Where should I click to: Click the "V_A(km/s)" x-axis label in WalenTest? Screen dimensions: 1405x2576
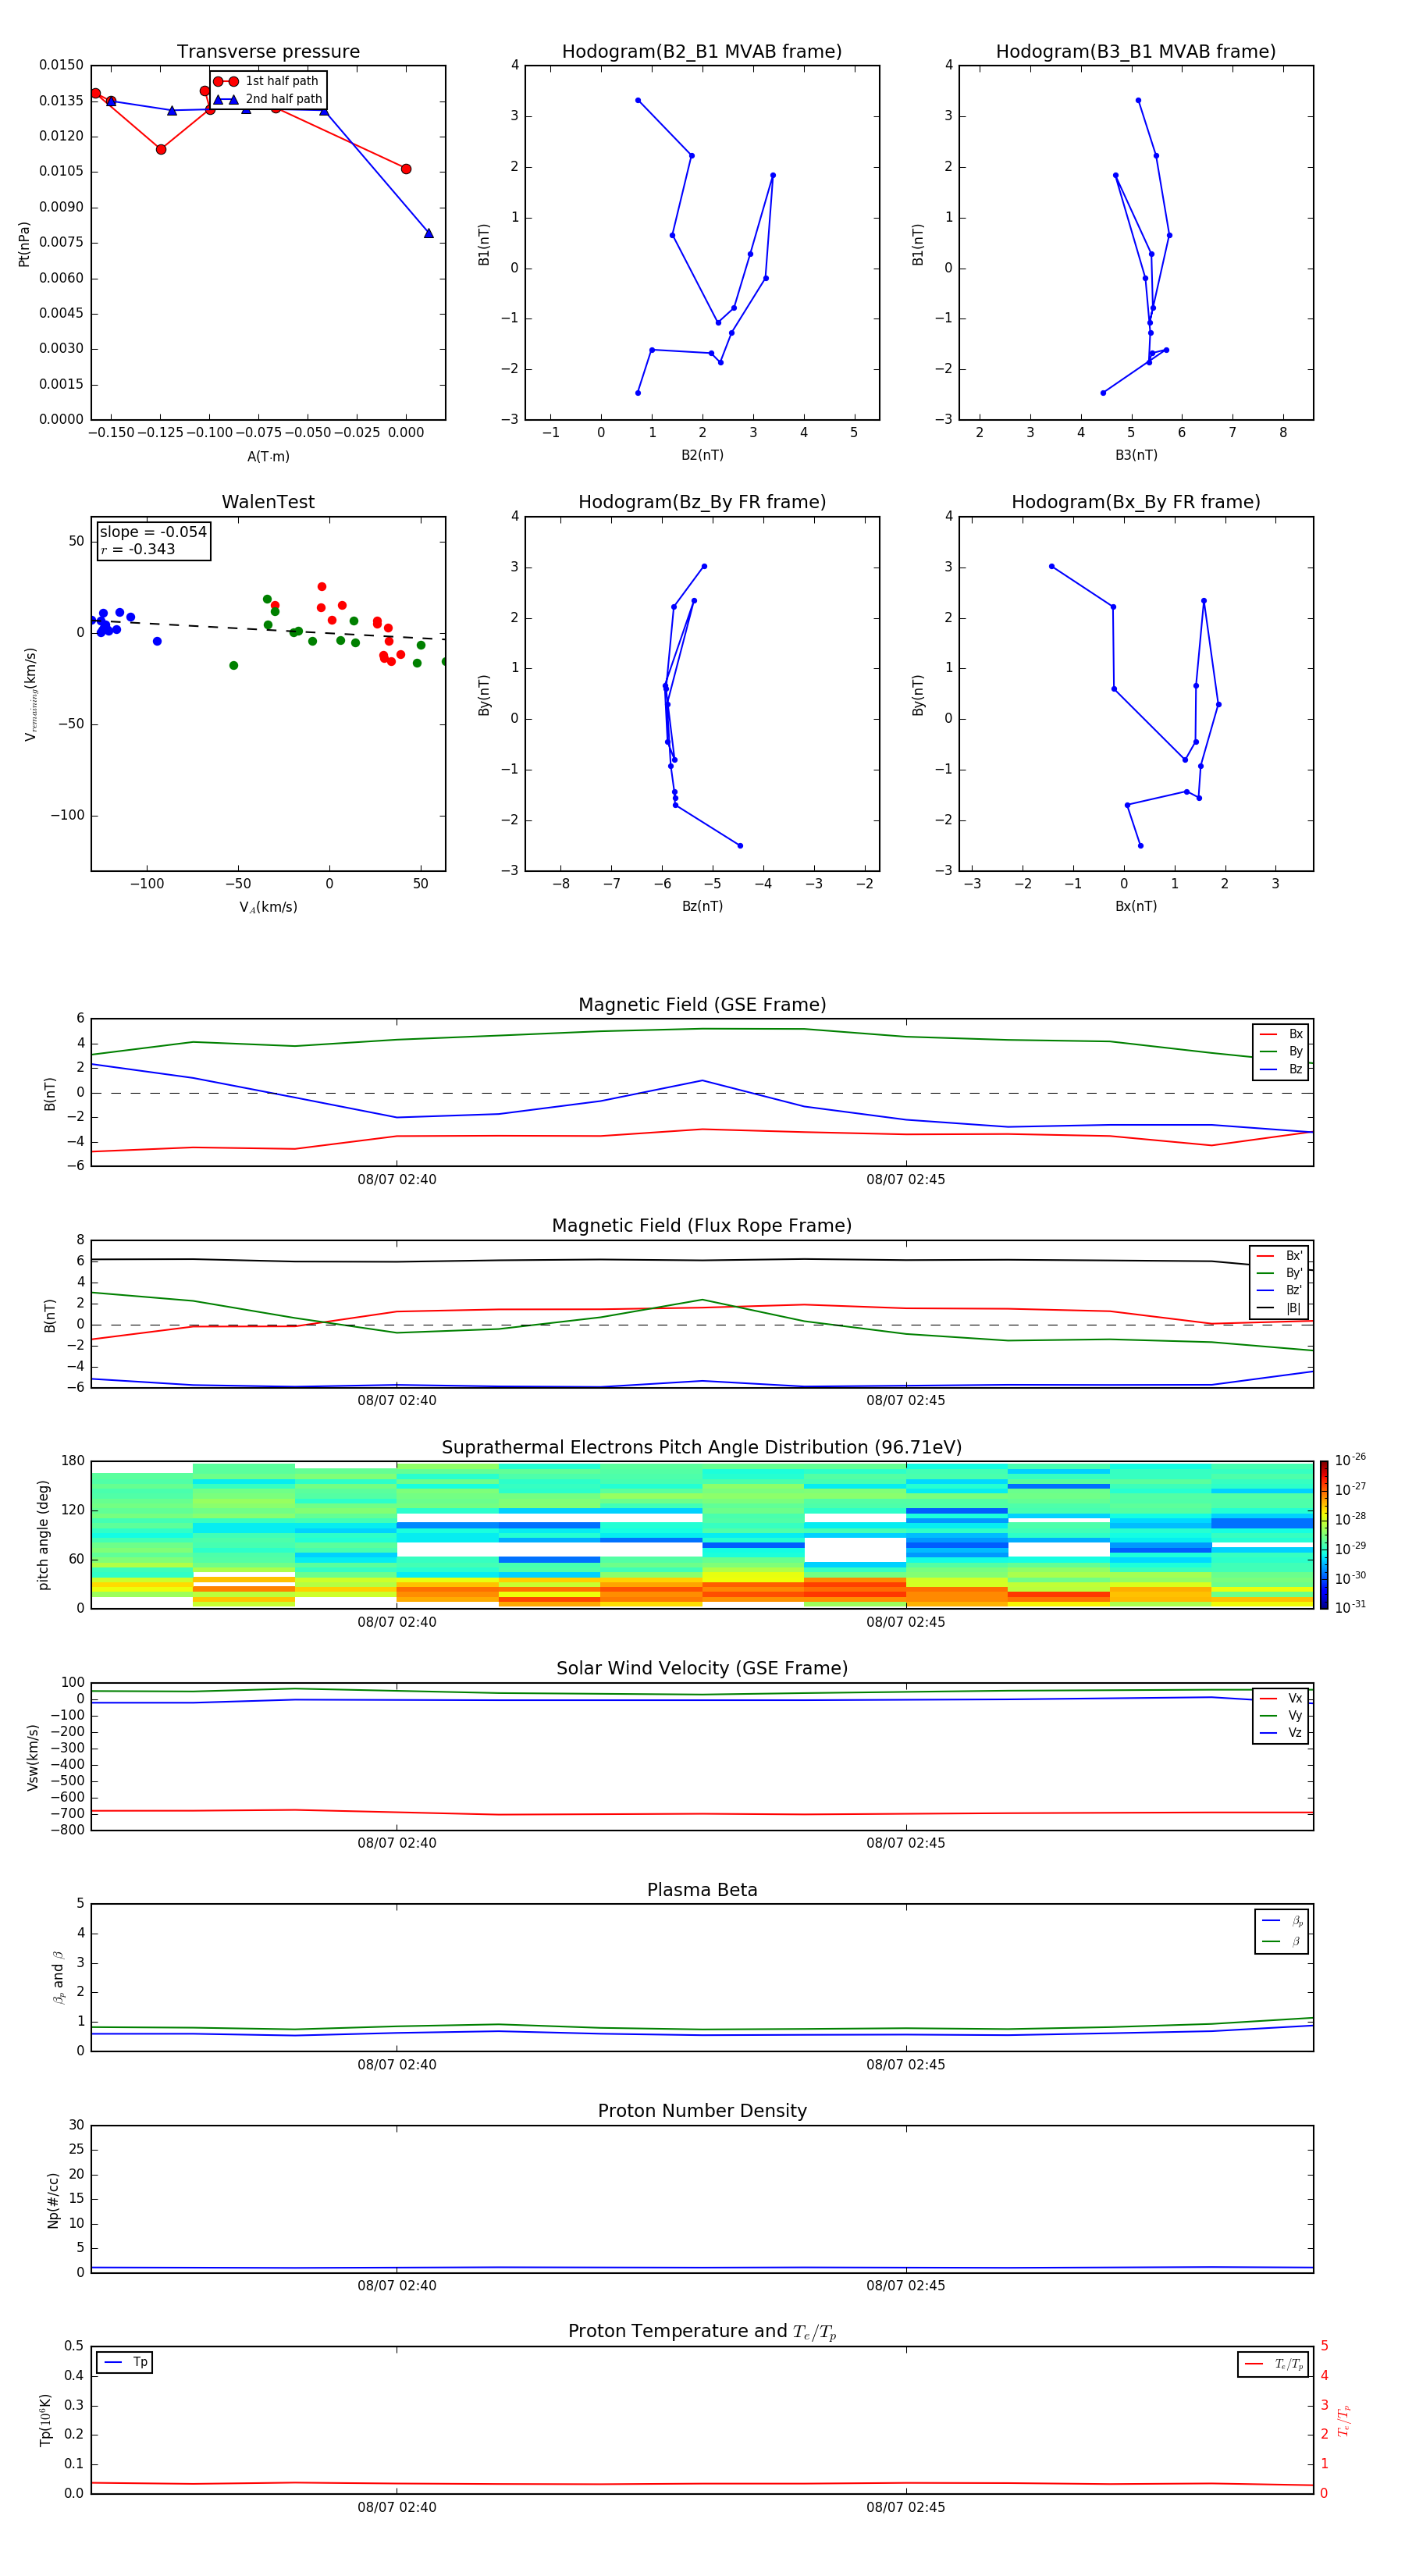[268, 908]
